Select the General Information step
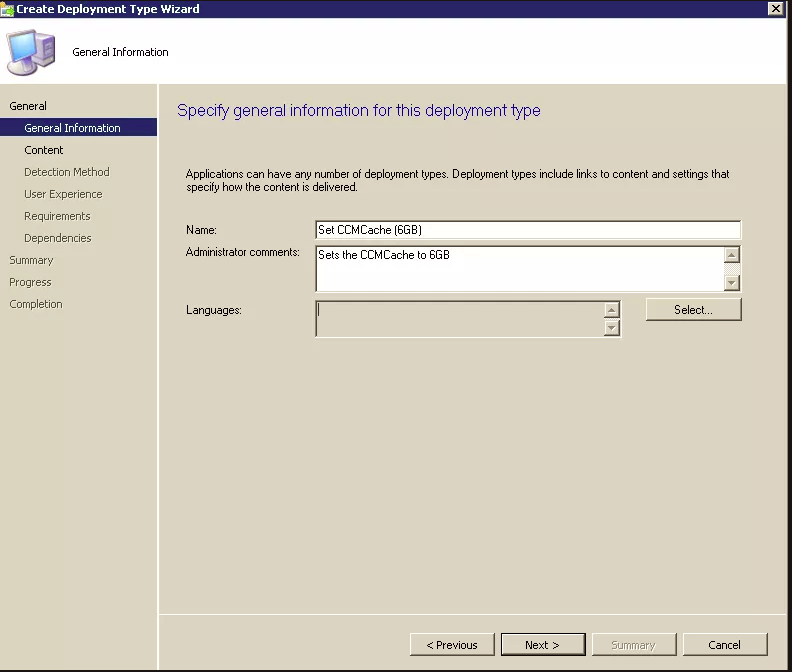792x672 pixels. coord(78,128)
